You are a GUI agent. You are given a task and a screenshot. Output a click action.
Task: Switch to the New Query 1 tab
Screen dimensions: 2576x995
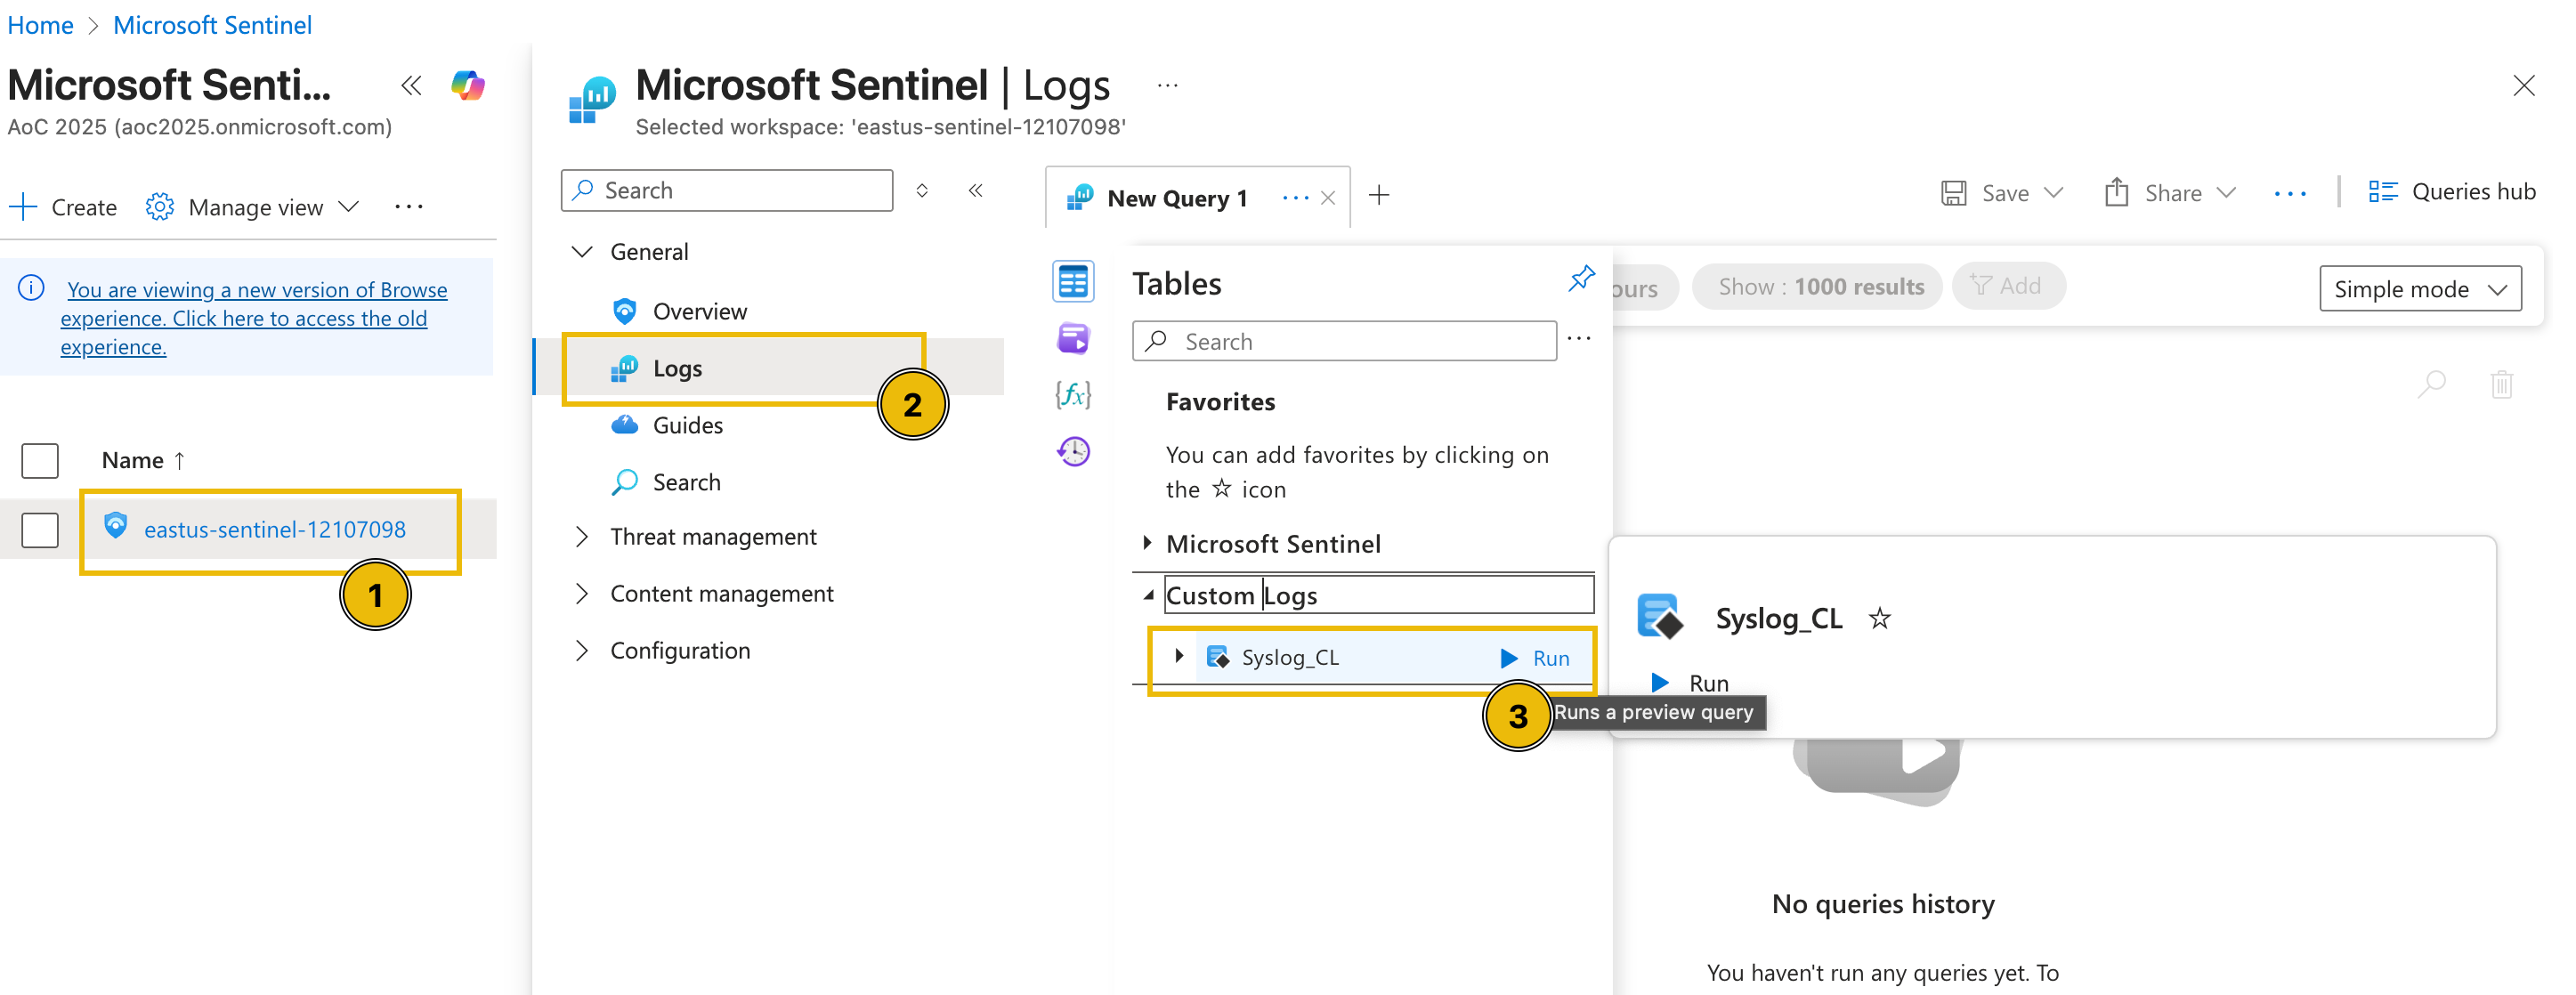click(1176, 197)
